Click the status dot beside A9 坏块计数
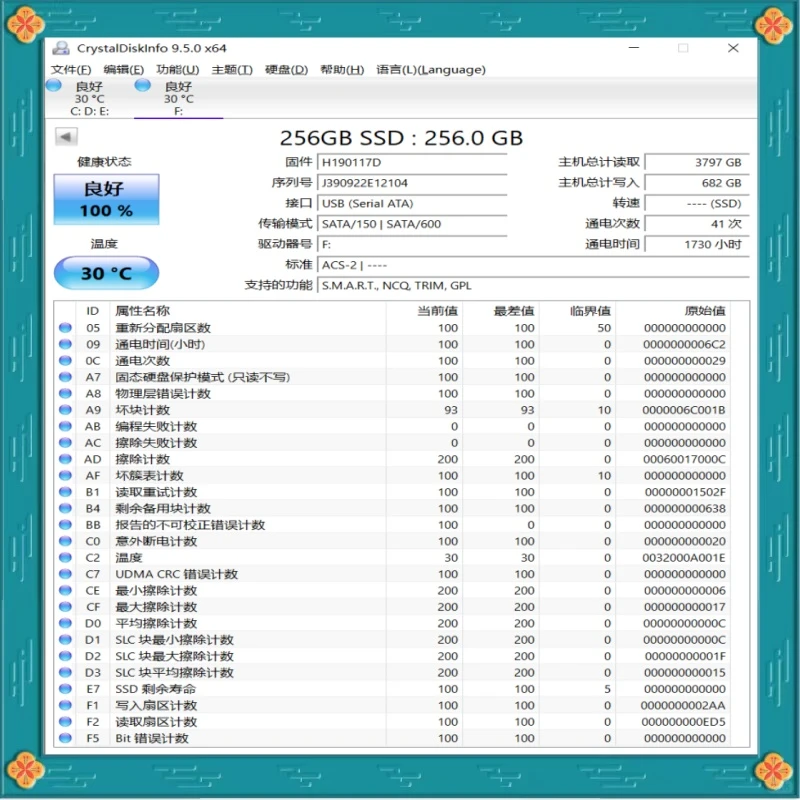 pyautogui.click(x=68, y=410)
